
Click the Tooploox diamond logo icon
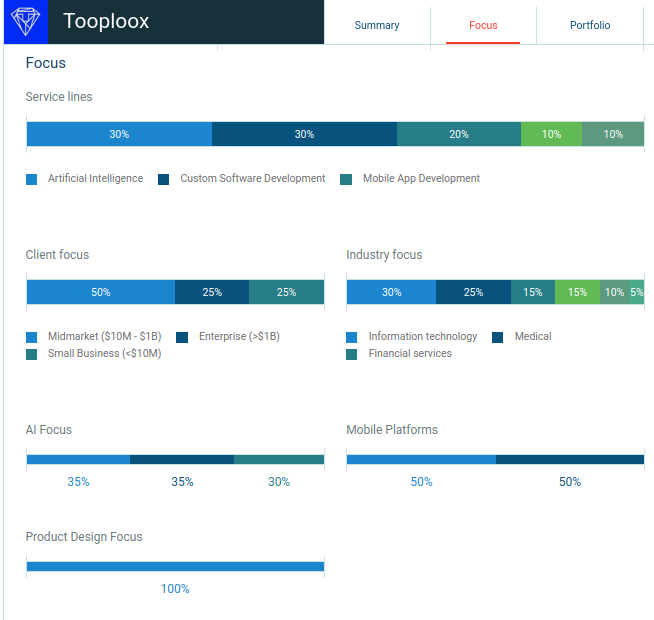tap(26, 22)
